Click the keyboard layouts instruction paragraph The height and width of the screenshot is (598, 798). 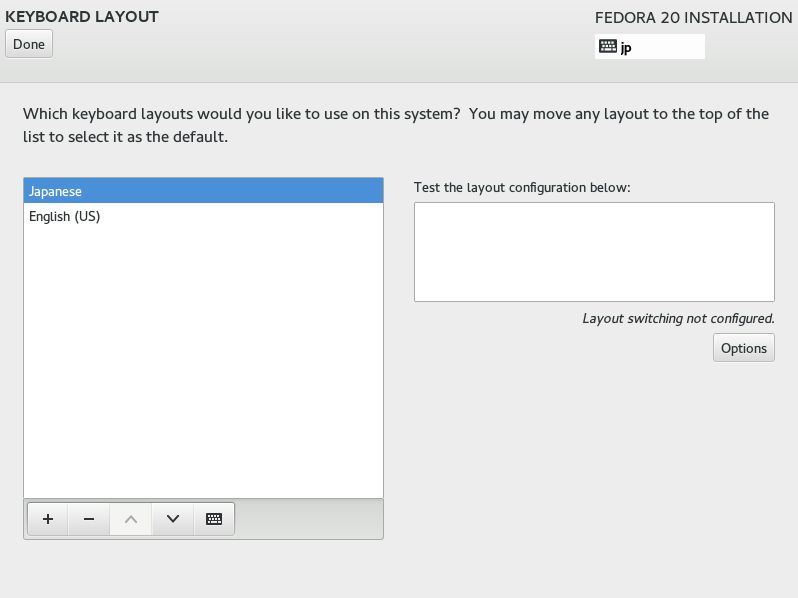pyautogui.click(x=396, y=125)
